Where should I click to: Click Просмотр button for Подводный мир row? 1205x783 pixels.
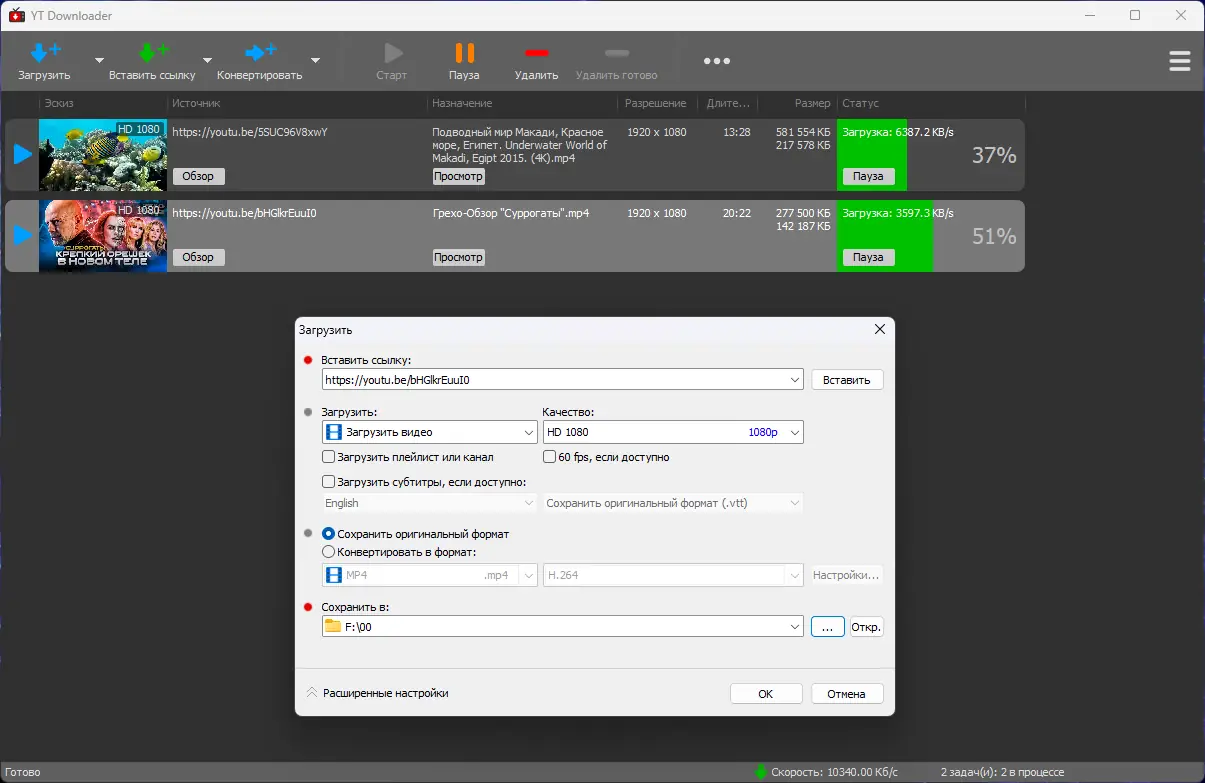tap(459, 176)
